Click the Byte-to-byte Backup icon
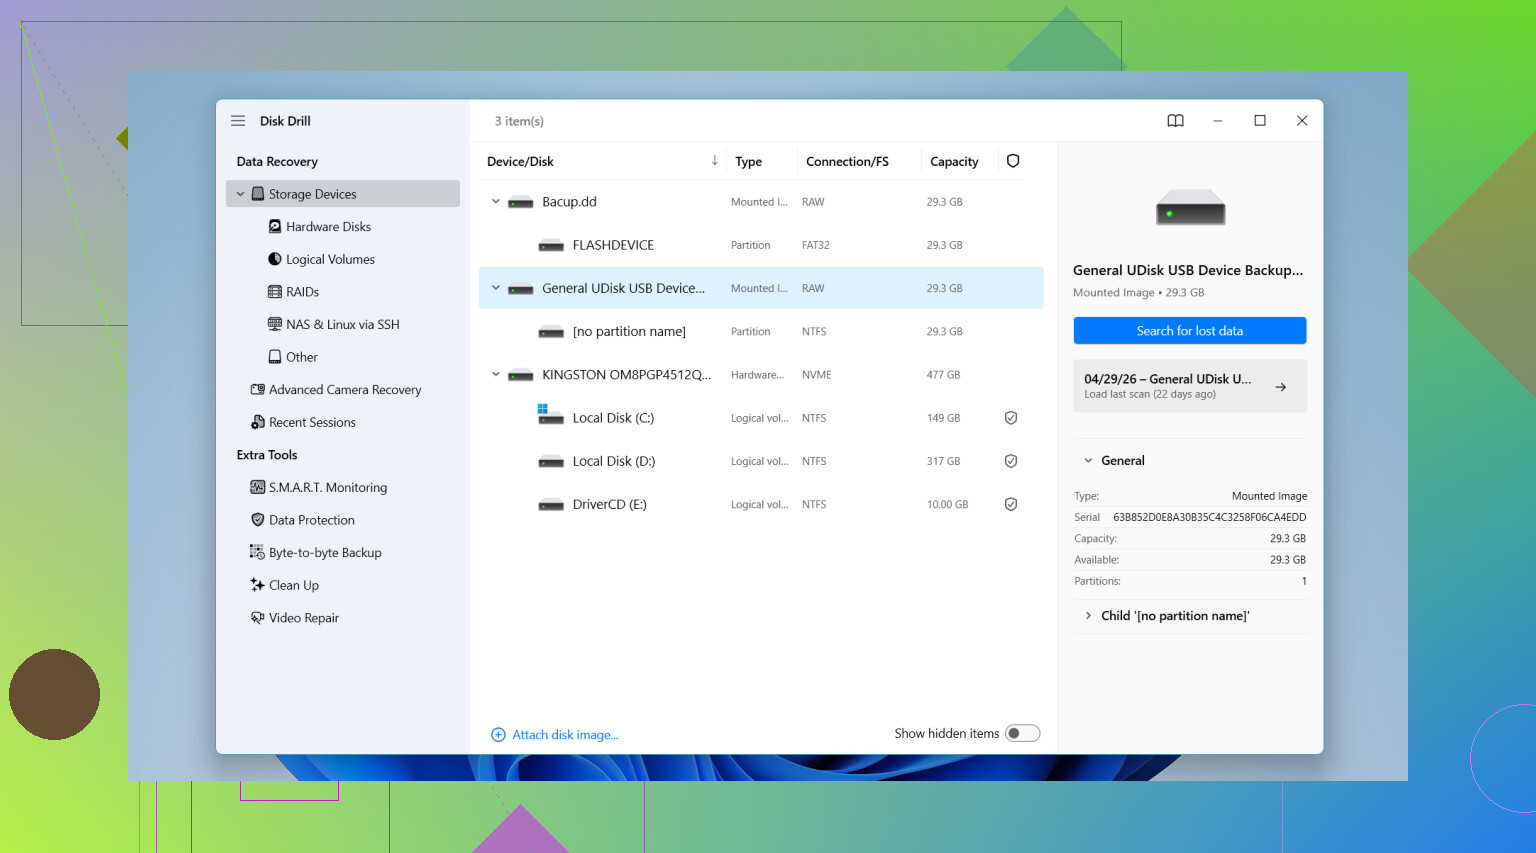 point(257,552)
